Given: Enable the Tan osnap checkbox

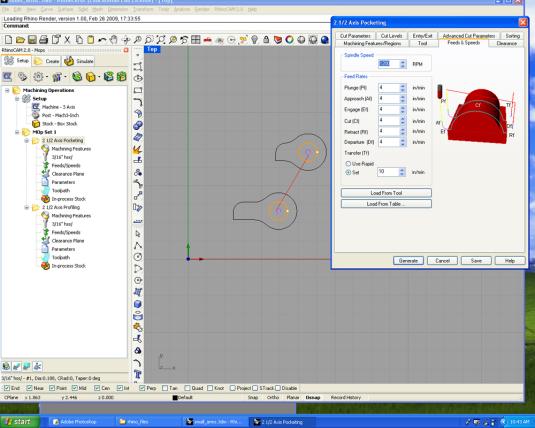Looking at the screenshot, I should click(x=165, y=388).
